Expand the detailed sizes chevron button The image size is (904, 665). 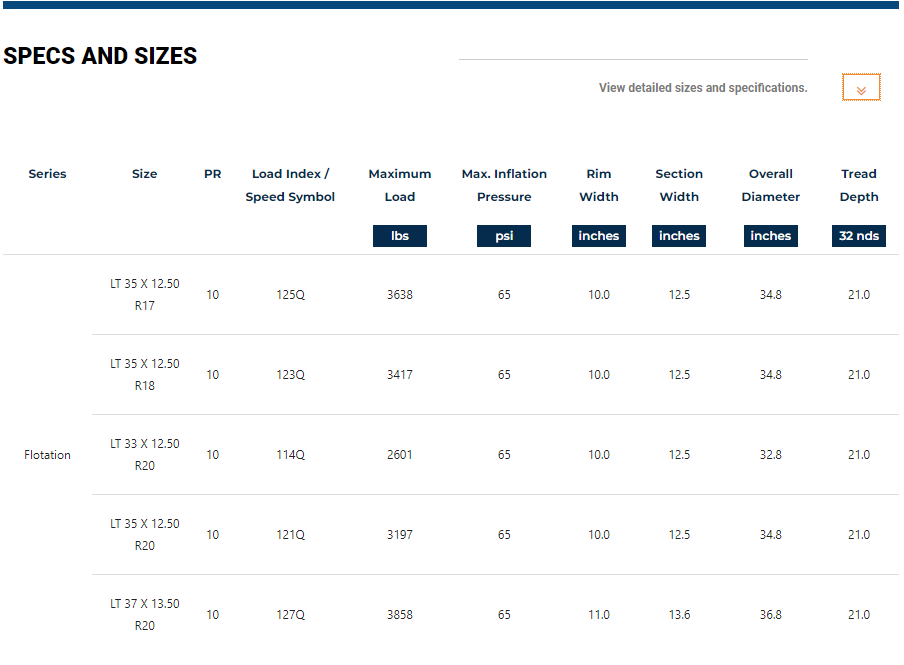(861, 88)
